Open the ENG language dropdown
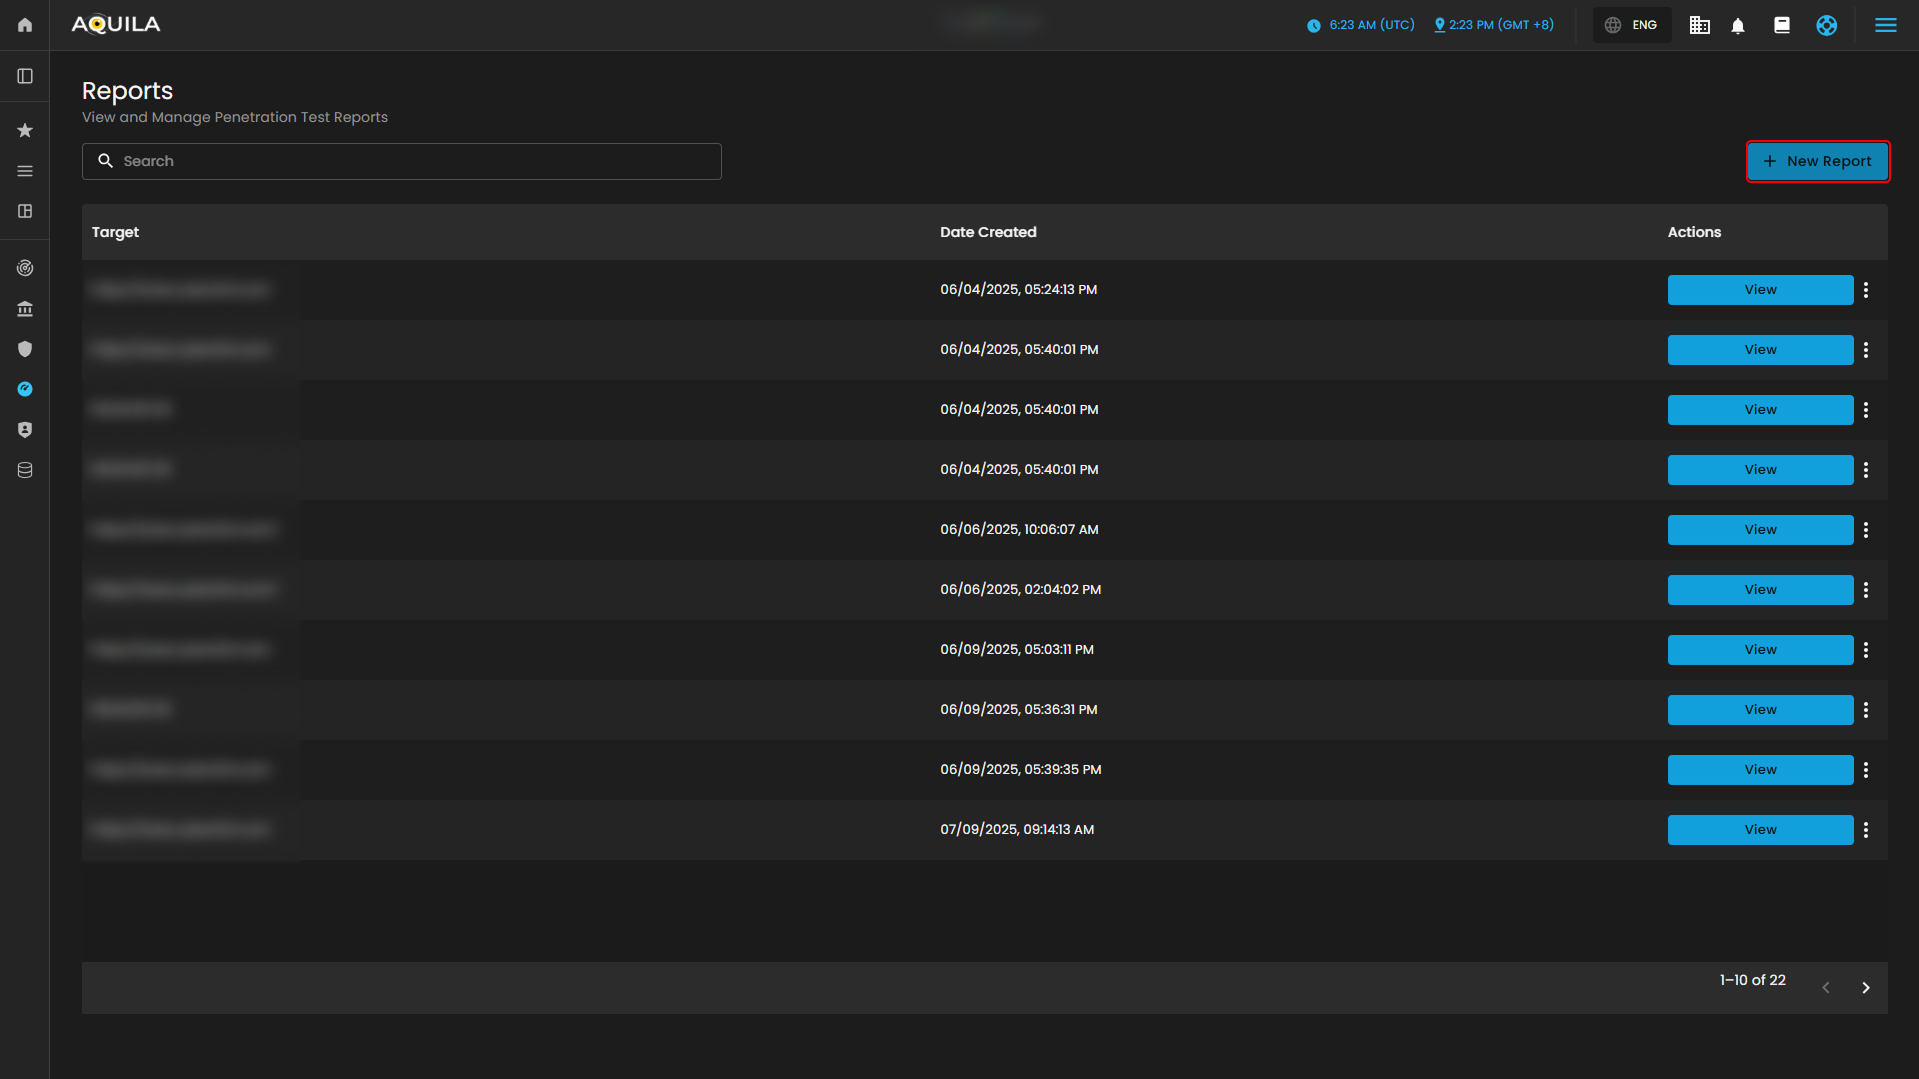The height and width of the screenshot is (1079, 1919). 1632,26
